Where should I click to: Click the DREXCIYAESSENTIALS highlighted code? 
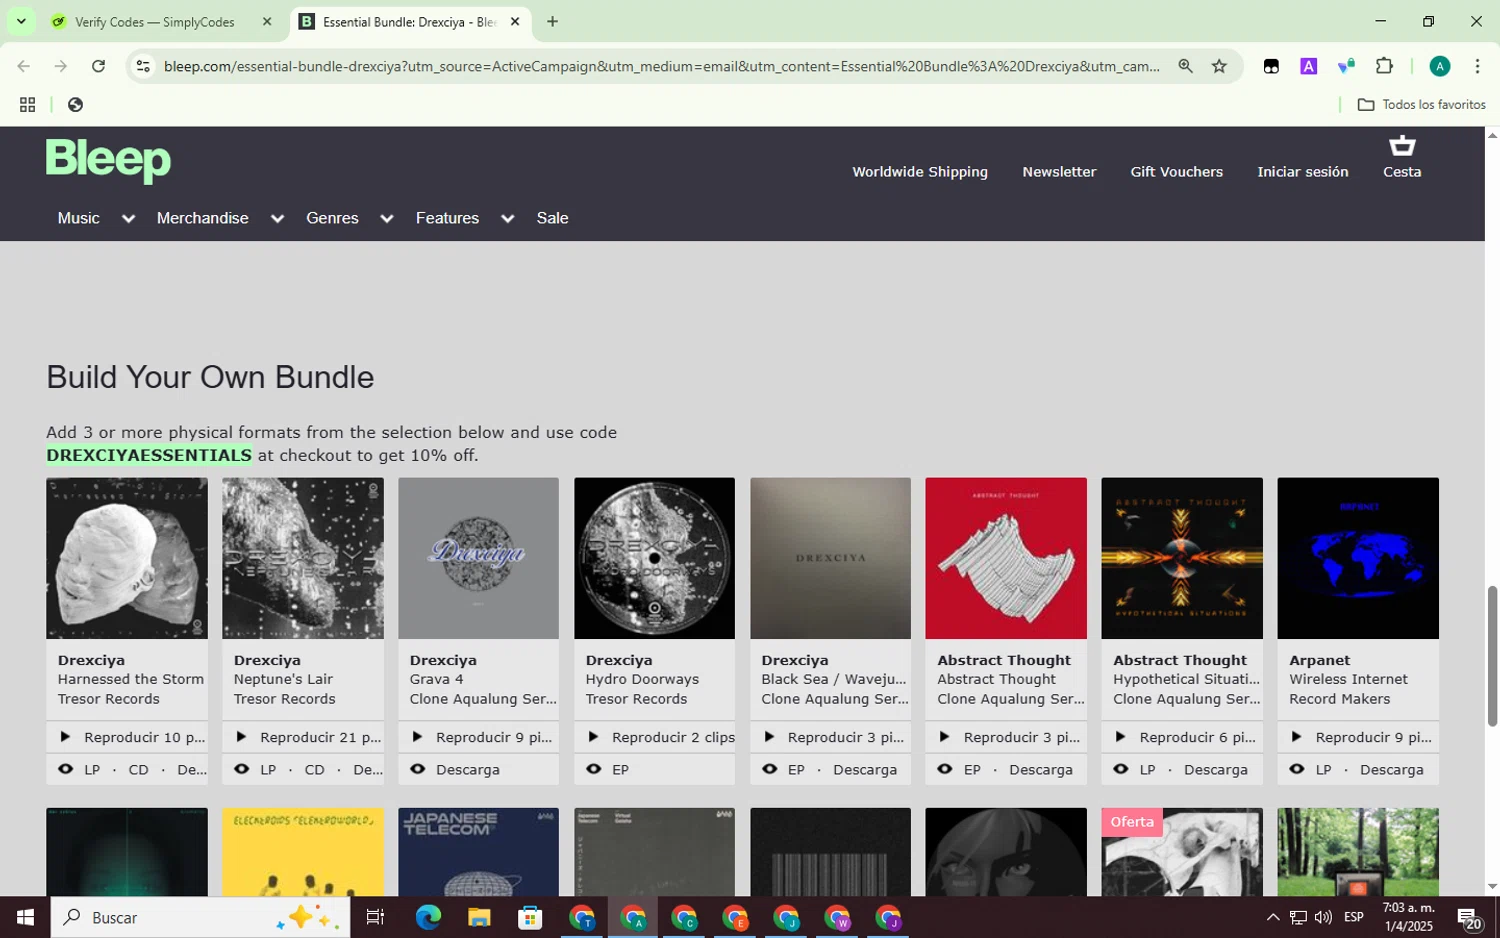149,455
